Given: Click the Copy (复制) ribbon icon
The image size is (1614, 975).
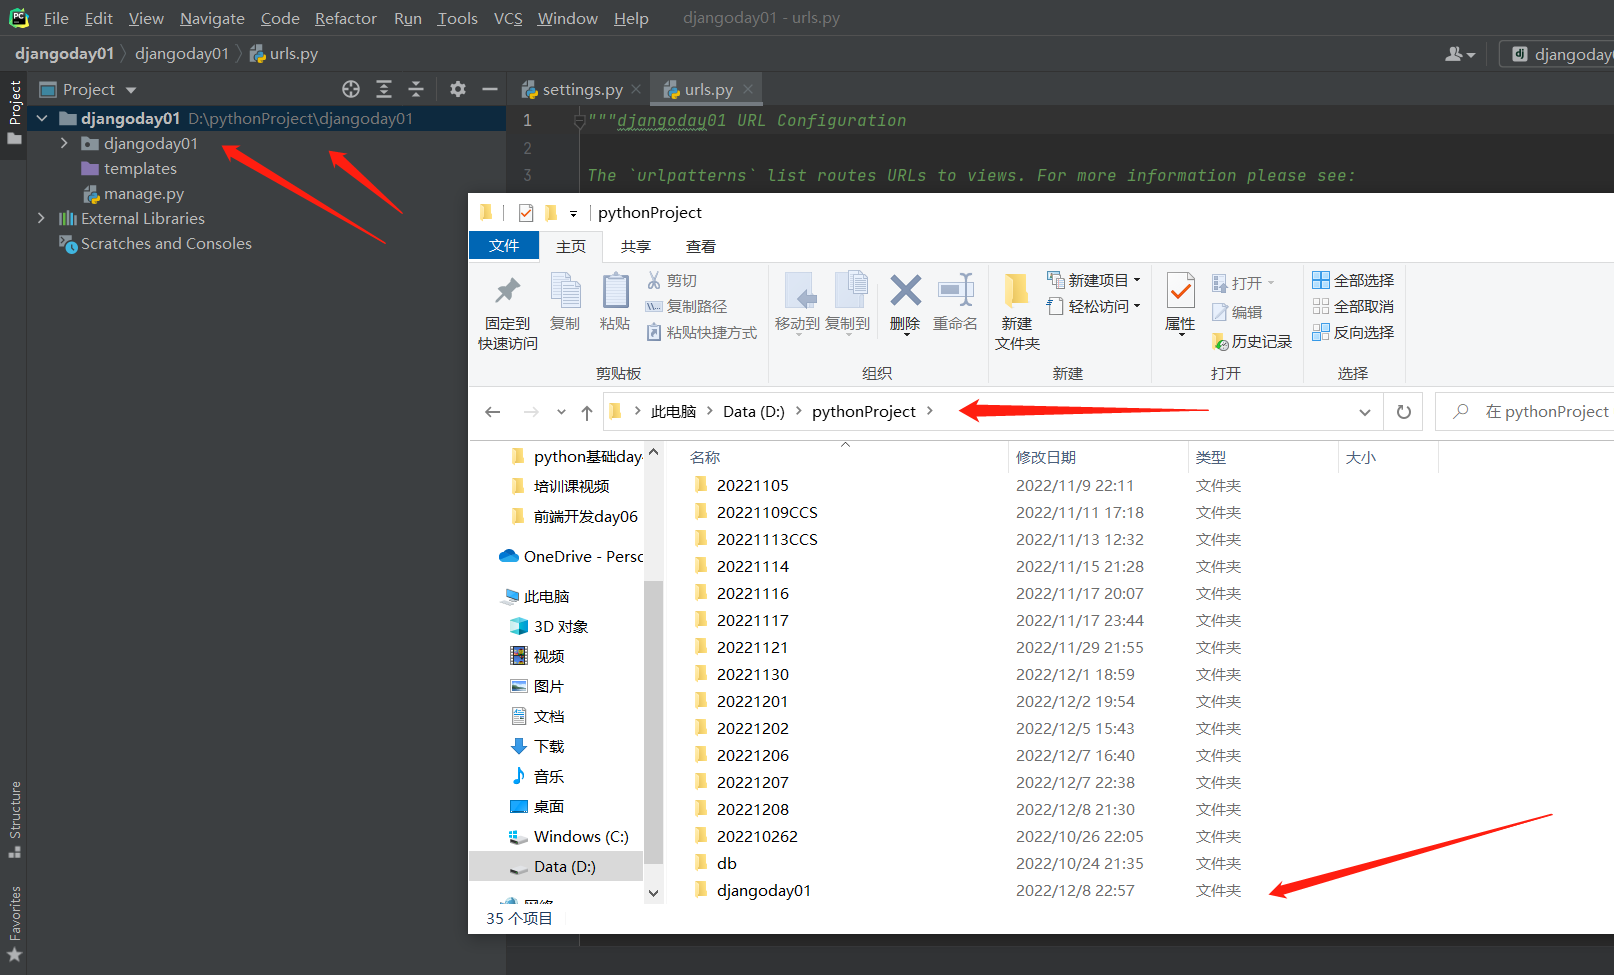Looking at the screenshot, I should [565, 290].
